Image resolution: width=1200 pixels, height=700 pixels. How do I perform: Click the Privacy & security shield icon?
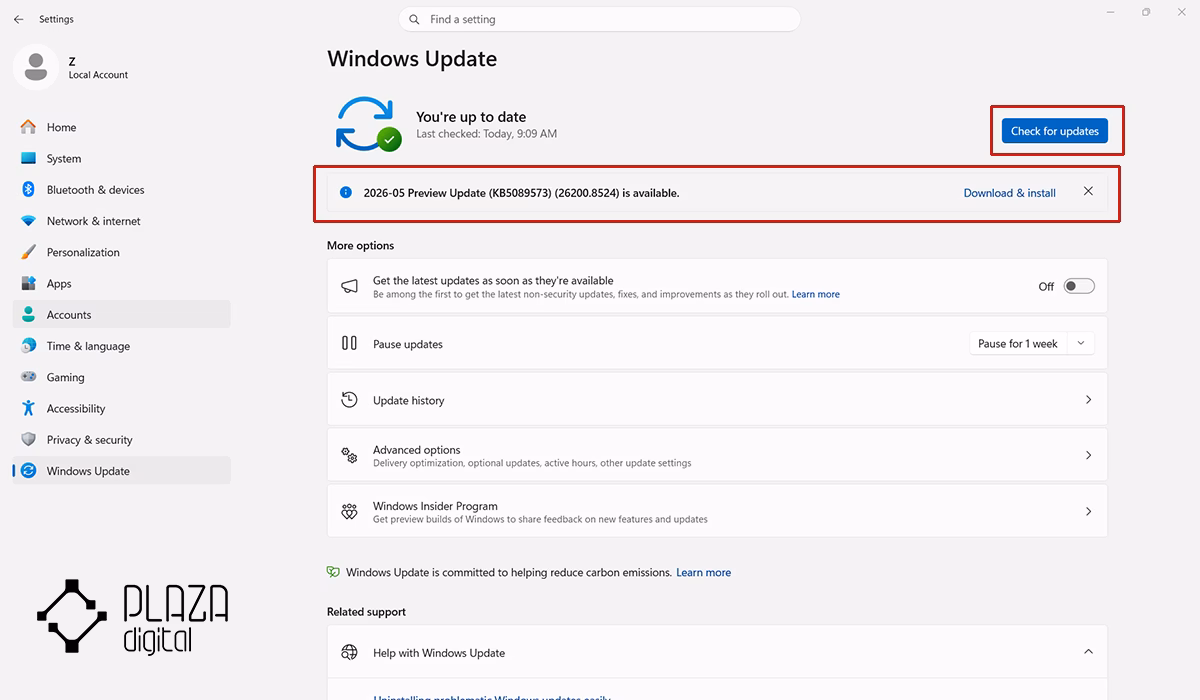(28, 440)
